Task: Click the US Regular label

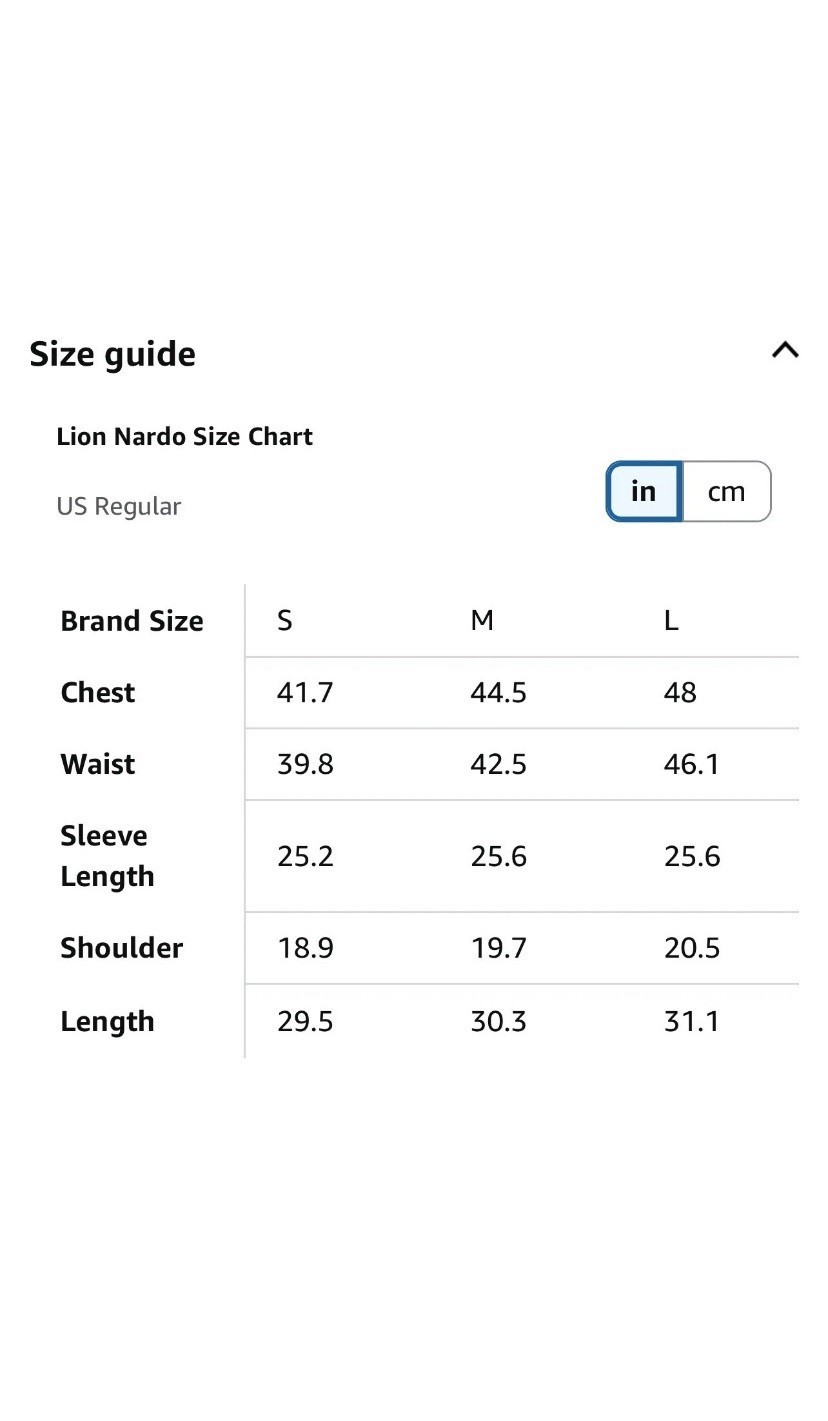Action: tap(119, 506)
